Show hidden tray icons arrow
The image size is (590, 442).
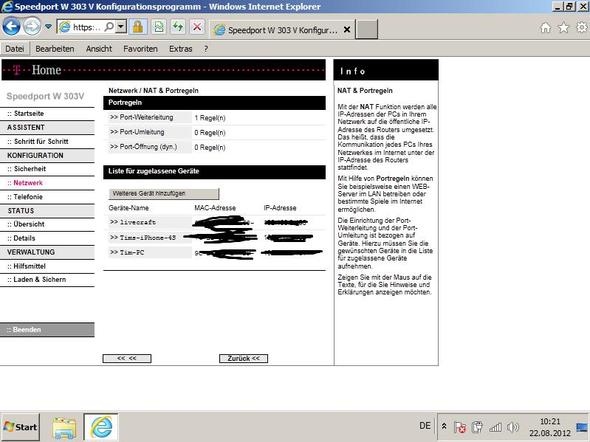(444, 427)
